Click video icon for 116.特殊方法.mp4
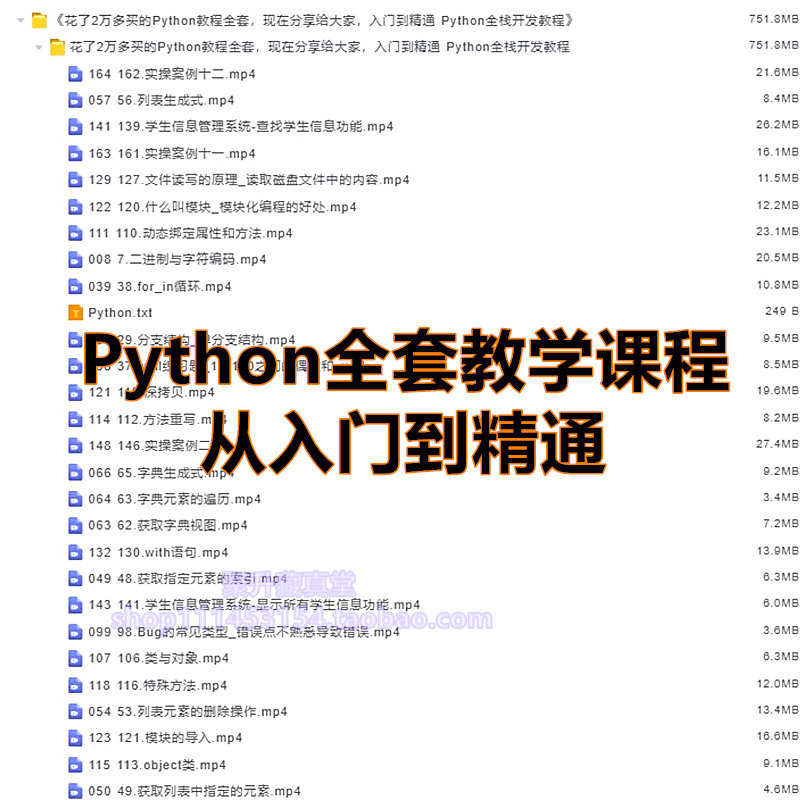This screenshot has width=800, height=800. coord(75,685)
